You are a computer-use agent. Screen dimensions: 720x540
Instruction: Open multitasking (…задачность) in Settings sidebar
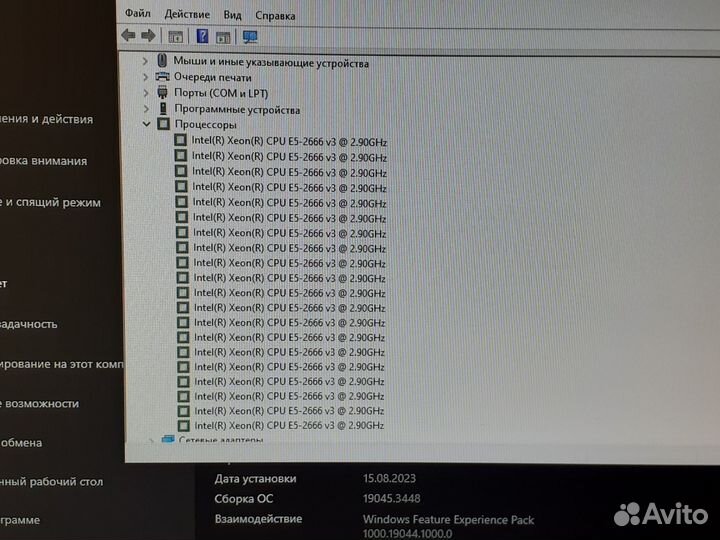[28, 324]
